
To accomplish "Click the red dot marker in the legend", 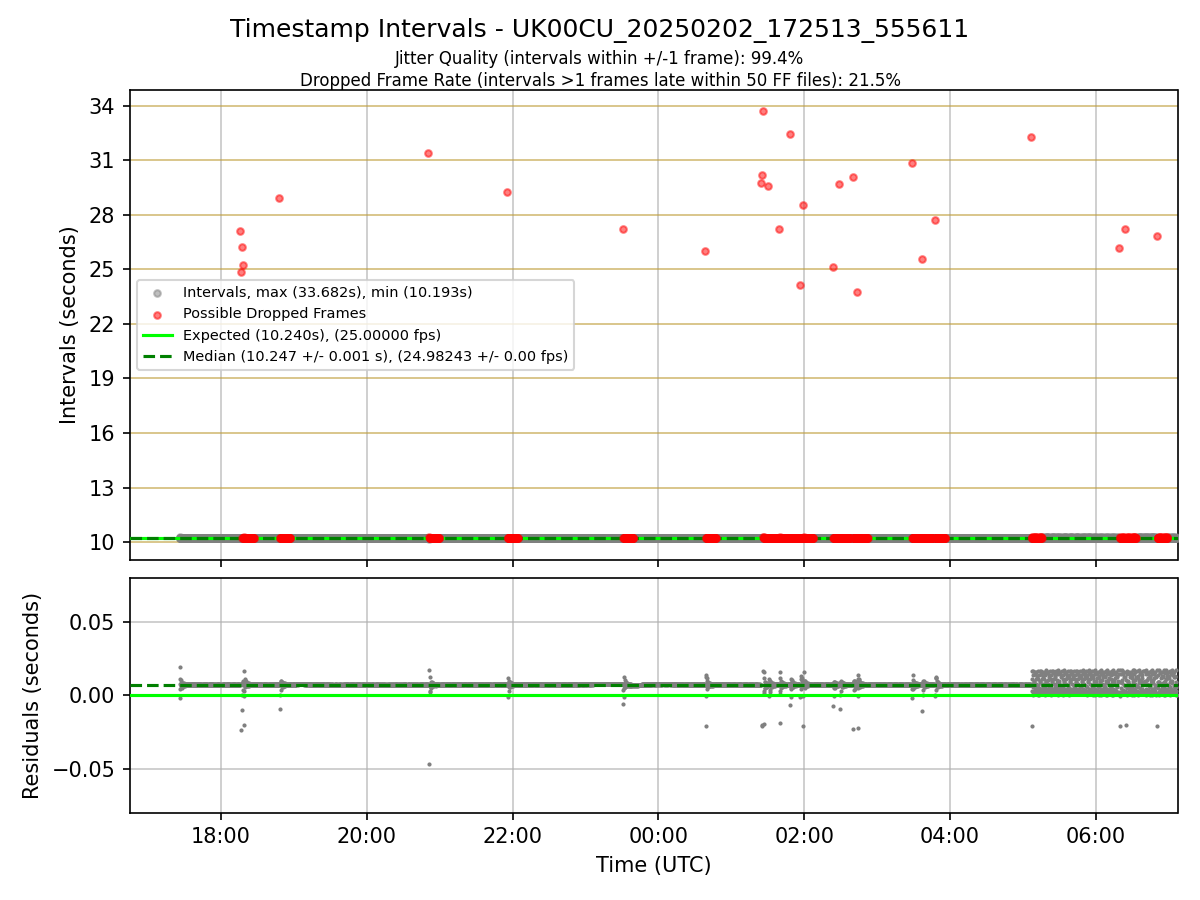I will click(155, 314).
